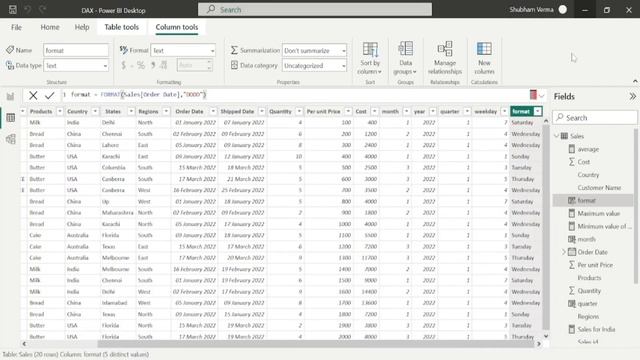Viewport: 640px width, 360px height.
Task: Click the Save icon in title bar
Action: (13, 9)
